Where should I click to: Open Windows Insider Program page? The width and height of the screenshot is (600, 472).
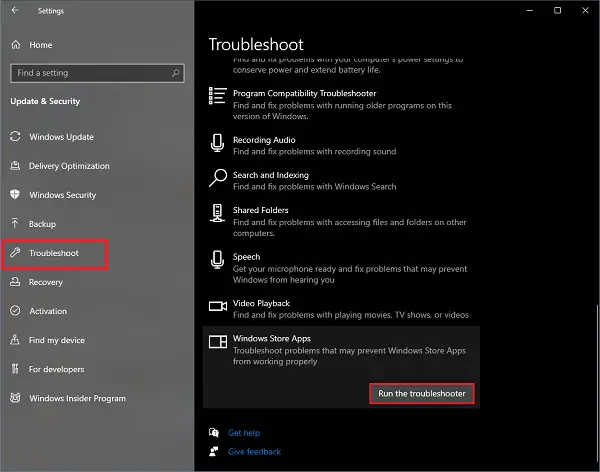[x=77, y=399]
